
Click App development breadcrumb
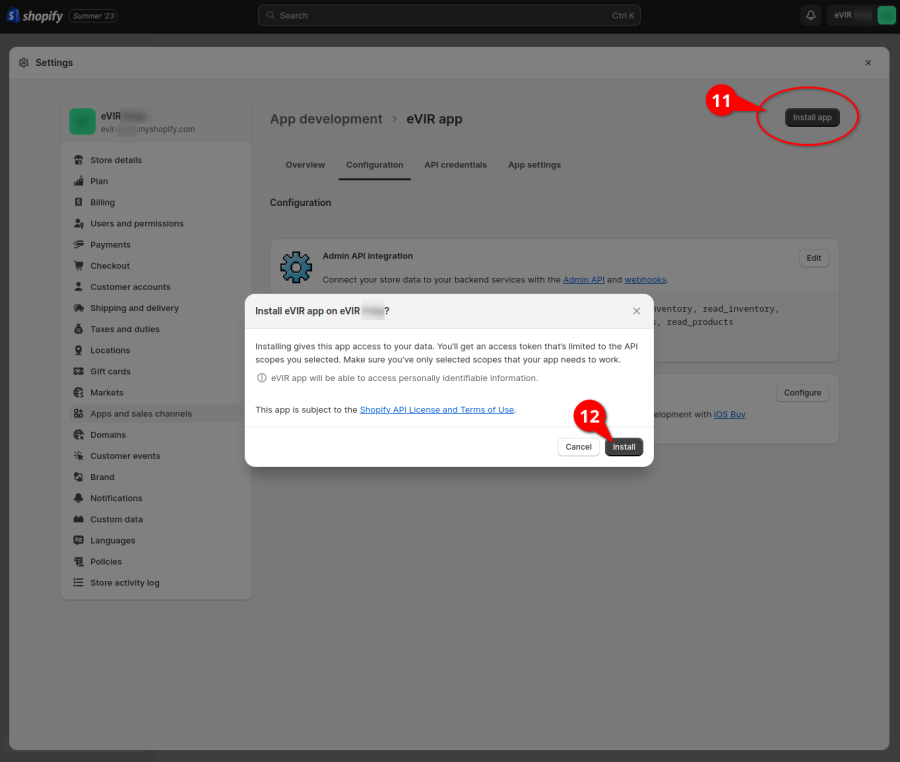(x=326, y=119)
